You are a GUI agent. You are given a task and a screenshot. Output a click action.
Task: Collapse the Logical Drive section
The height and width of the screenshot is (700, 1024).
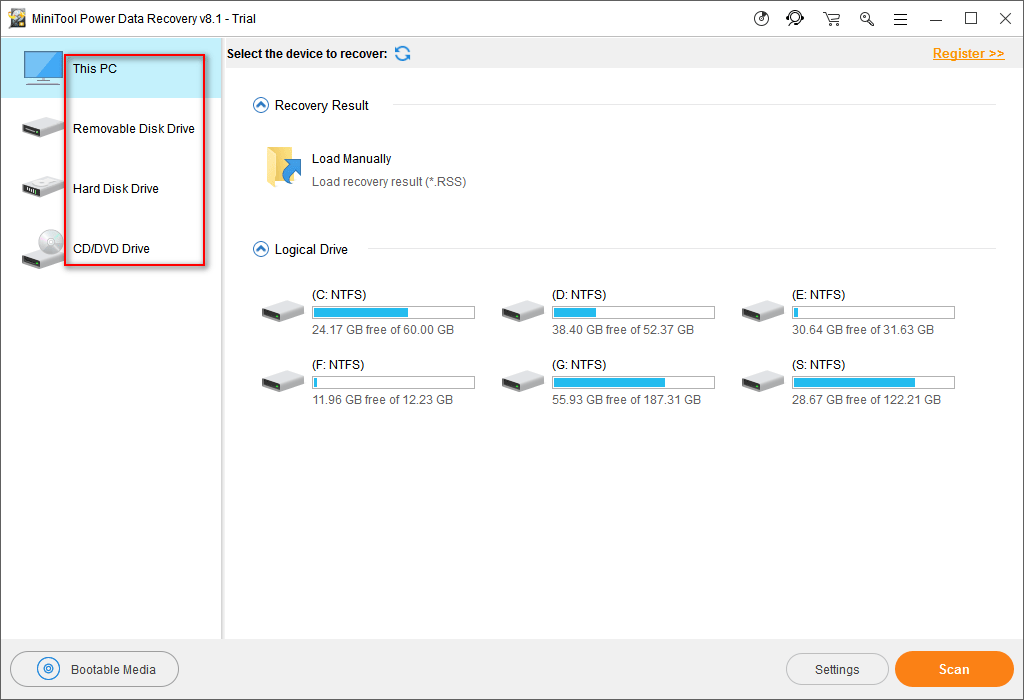(x=261, y=249)
